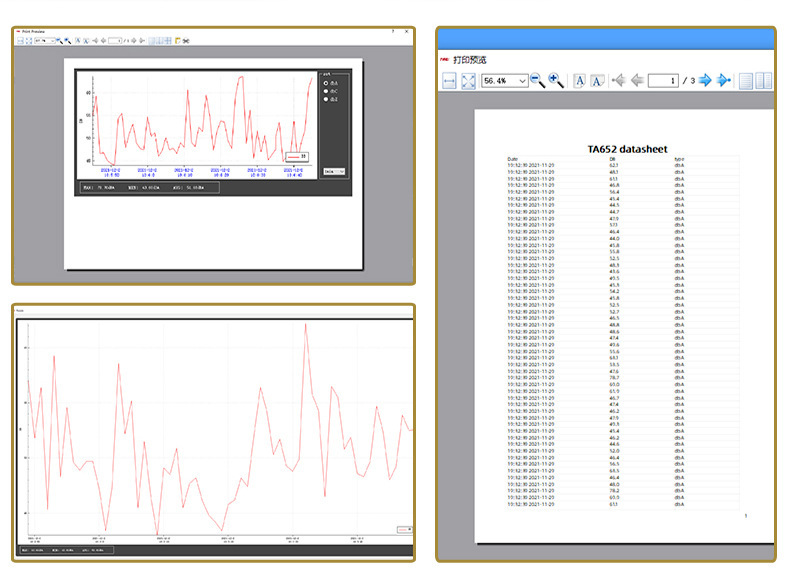The image size is (790, 580).
Task: Jump to last page of datasheet
Action: (724, 81)
